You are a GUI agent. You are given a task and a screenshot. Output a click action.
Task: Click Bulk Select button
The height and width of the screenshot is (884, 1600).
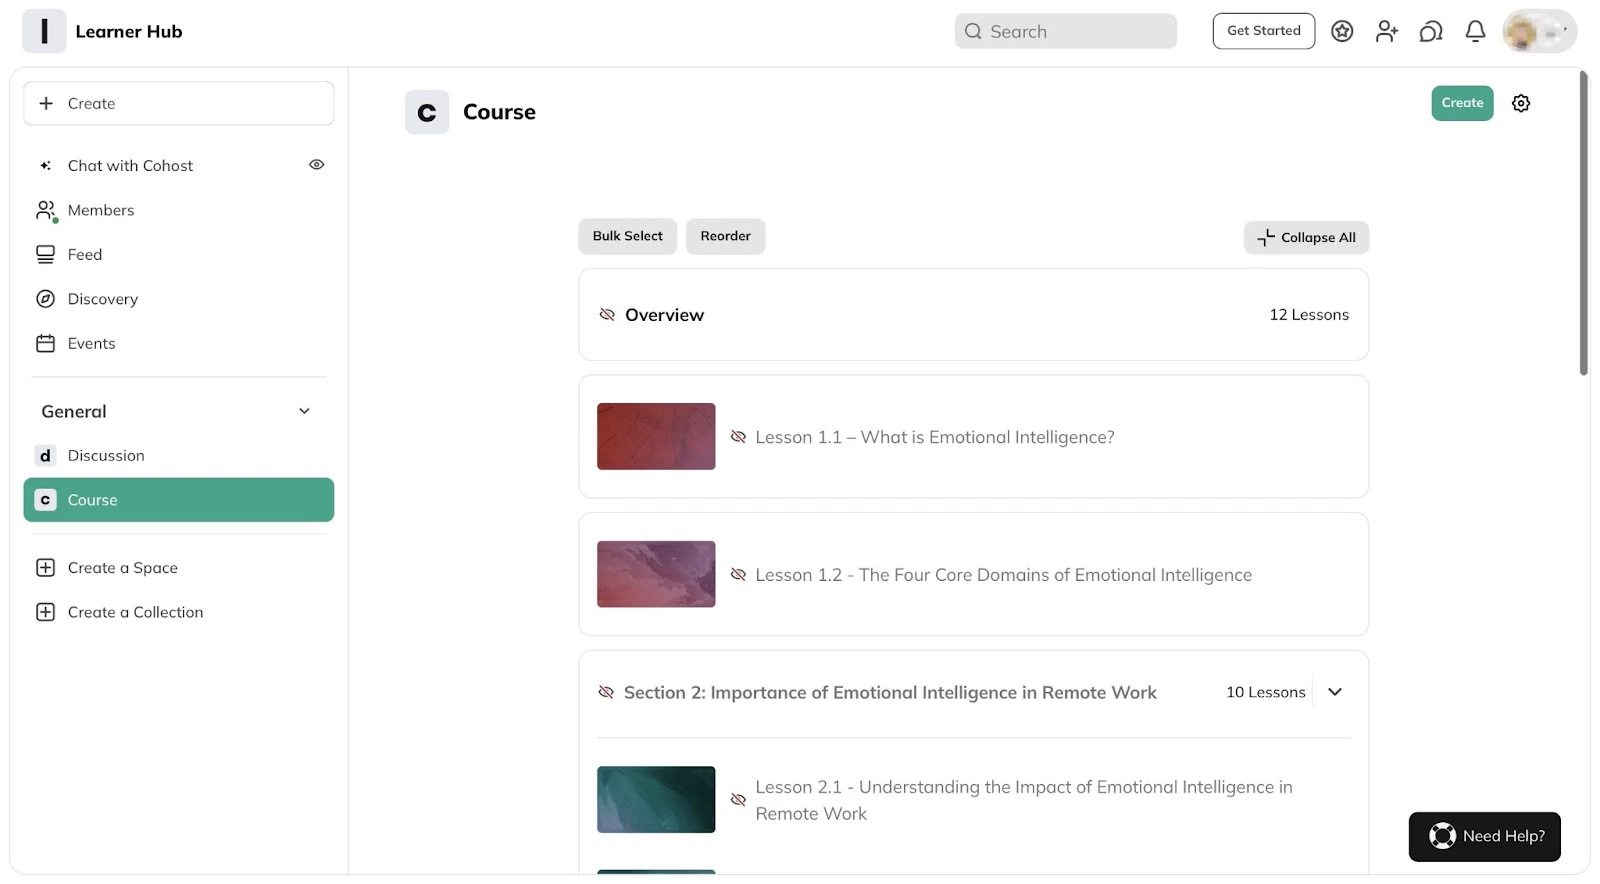tap(627, 236)
